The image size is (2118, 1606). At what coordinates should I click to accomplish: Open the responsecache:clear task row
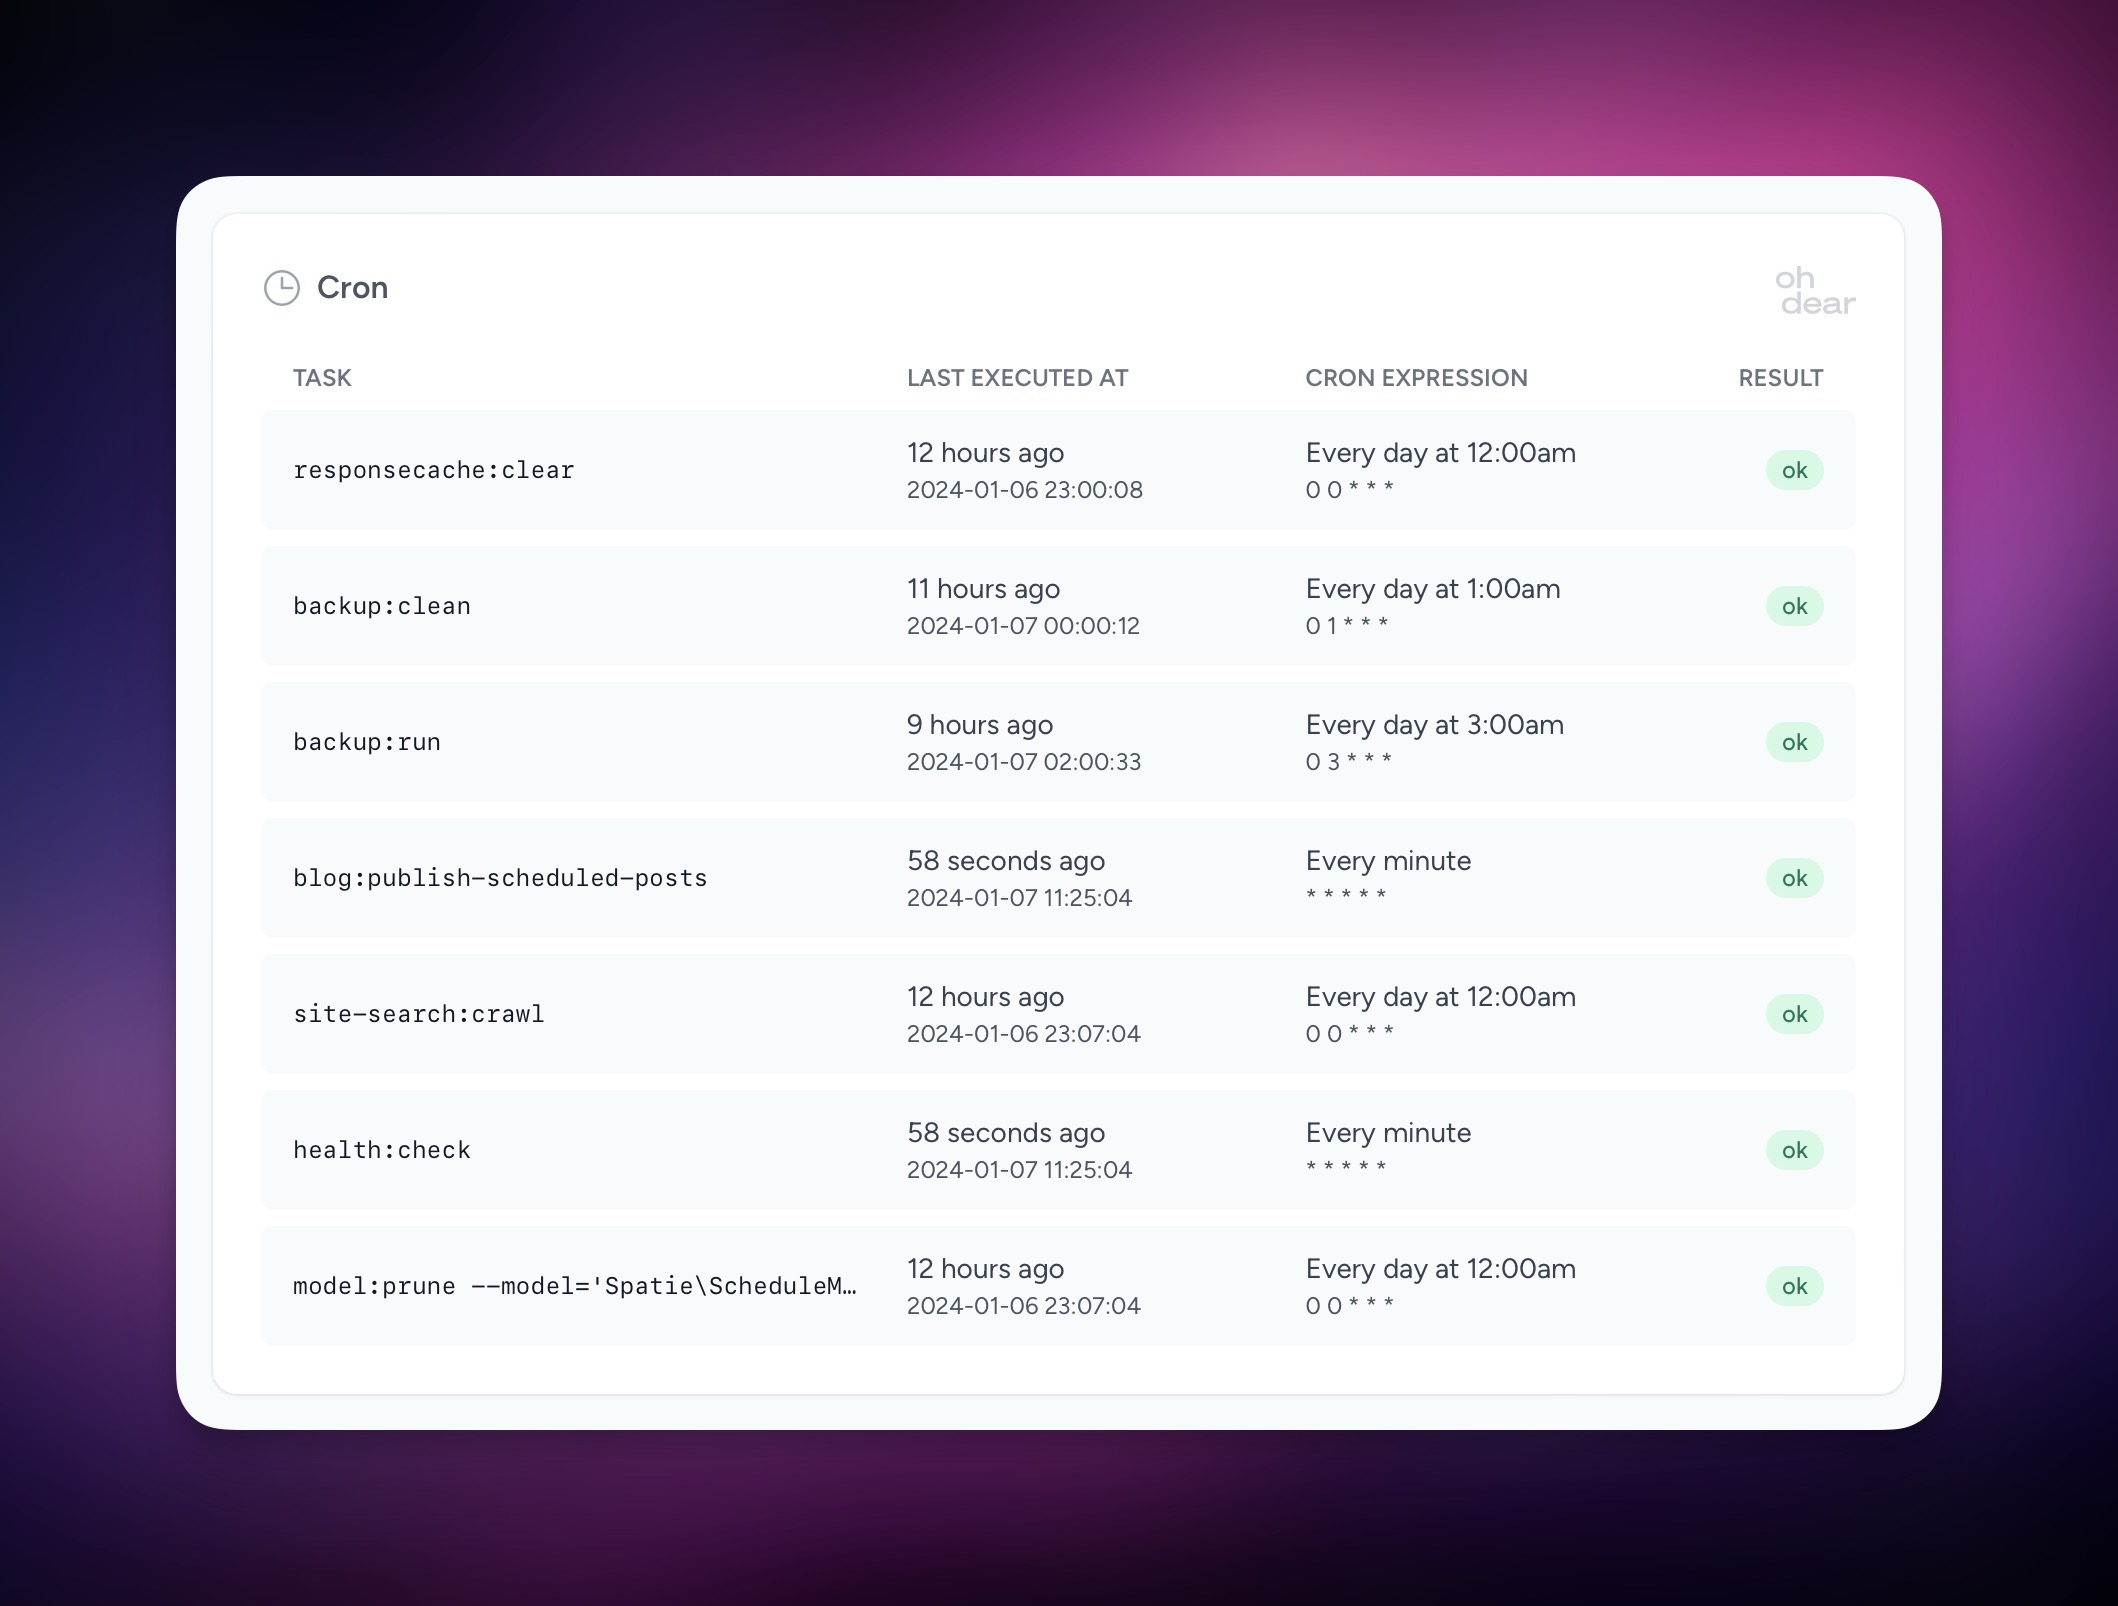click(x=434, y=469)
